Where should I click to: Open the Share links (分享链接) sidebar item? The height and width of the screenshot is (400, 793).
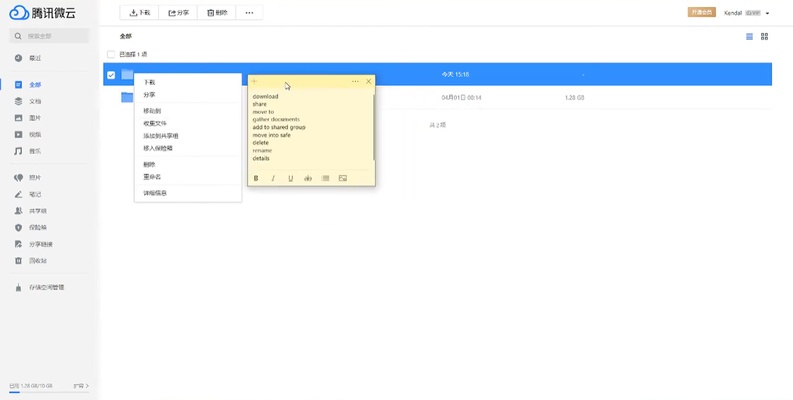point(33,244)
